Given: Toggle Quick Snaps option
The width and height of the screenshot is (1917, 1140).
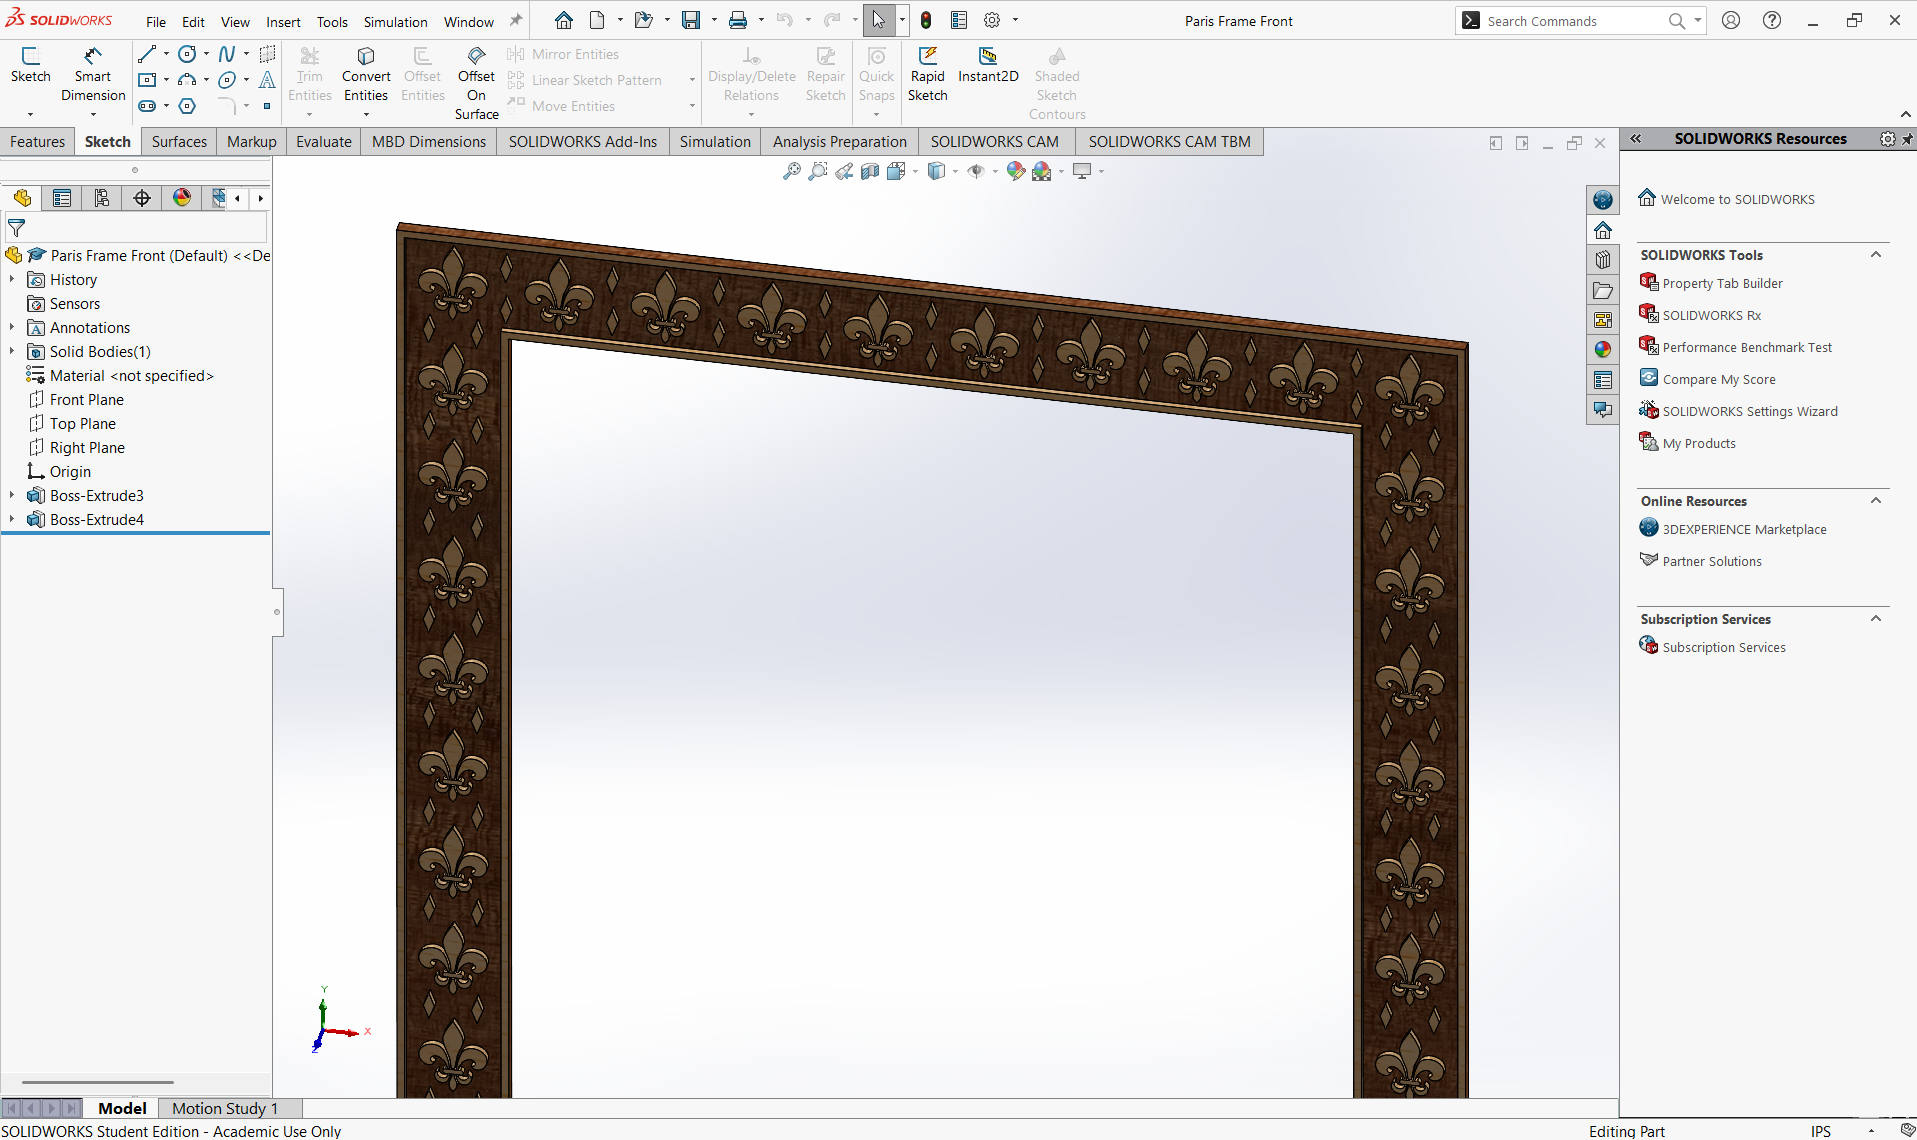Looking at the screenshot, I should point(876,75).
